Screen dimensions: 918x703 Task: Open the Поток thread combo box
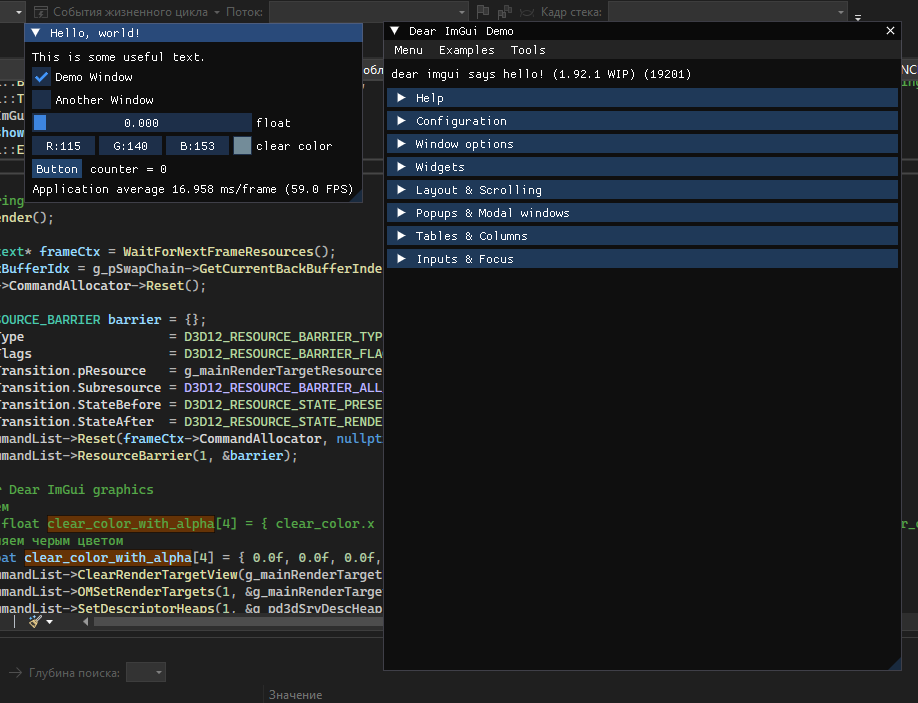click(368, 12)
